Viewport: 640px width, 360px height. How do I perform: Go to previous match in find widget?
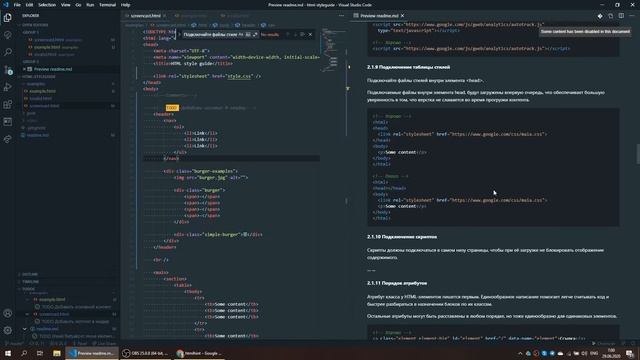pyautogui.click(x=288, y=35)
